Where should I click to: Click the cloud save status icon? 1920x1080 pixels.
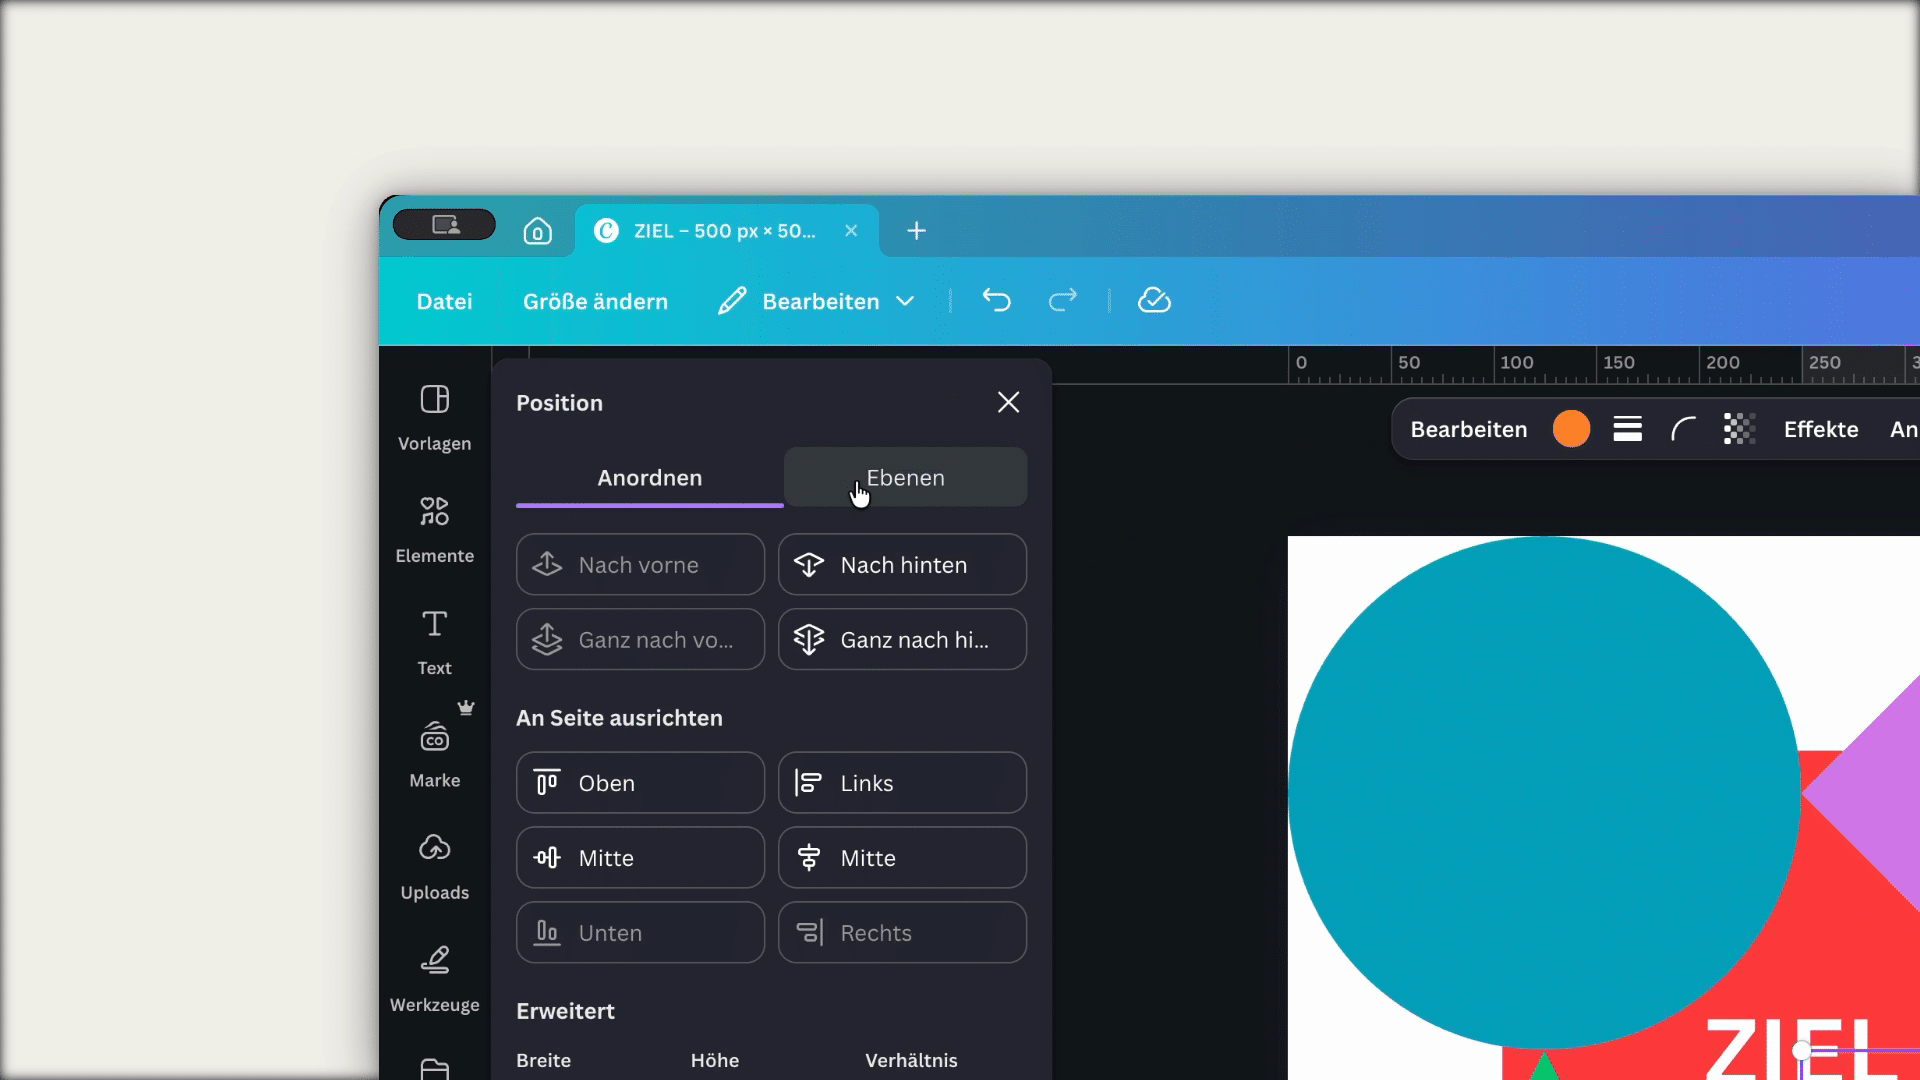pyautogui.click(x=1154, y=300)
